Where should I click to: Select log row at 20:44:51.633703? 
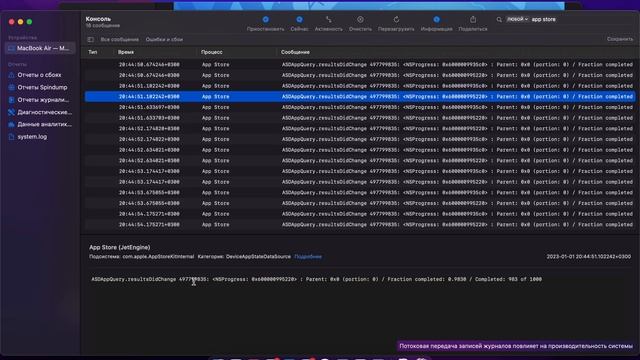tap(360, 118)
